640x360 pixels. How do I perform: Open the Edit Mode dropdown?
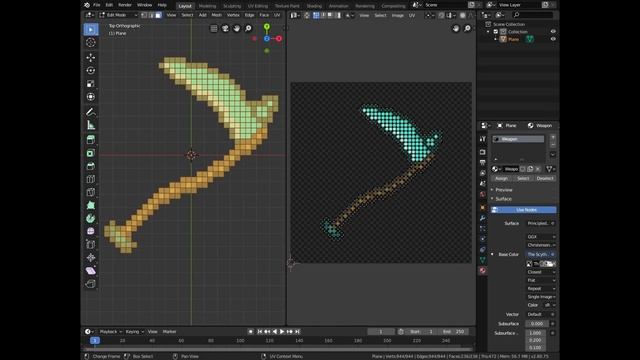click(118, 15)
